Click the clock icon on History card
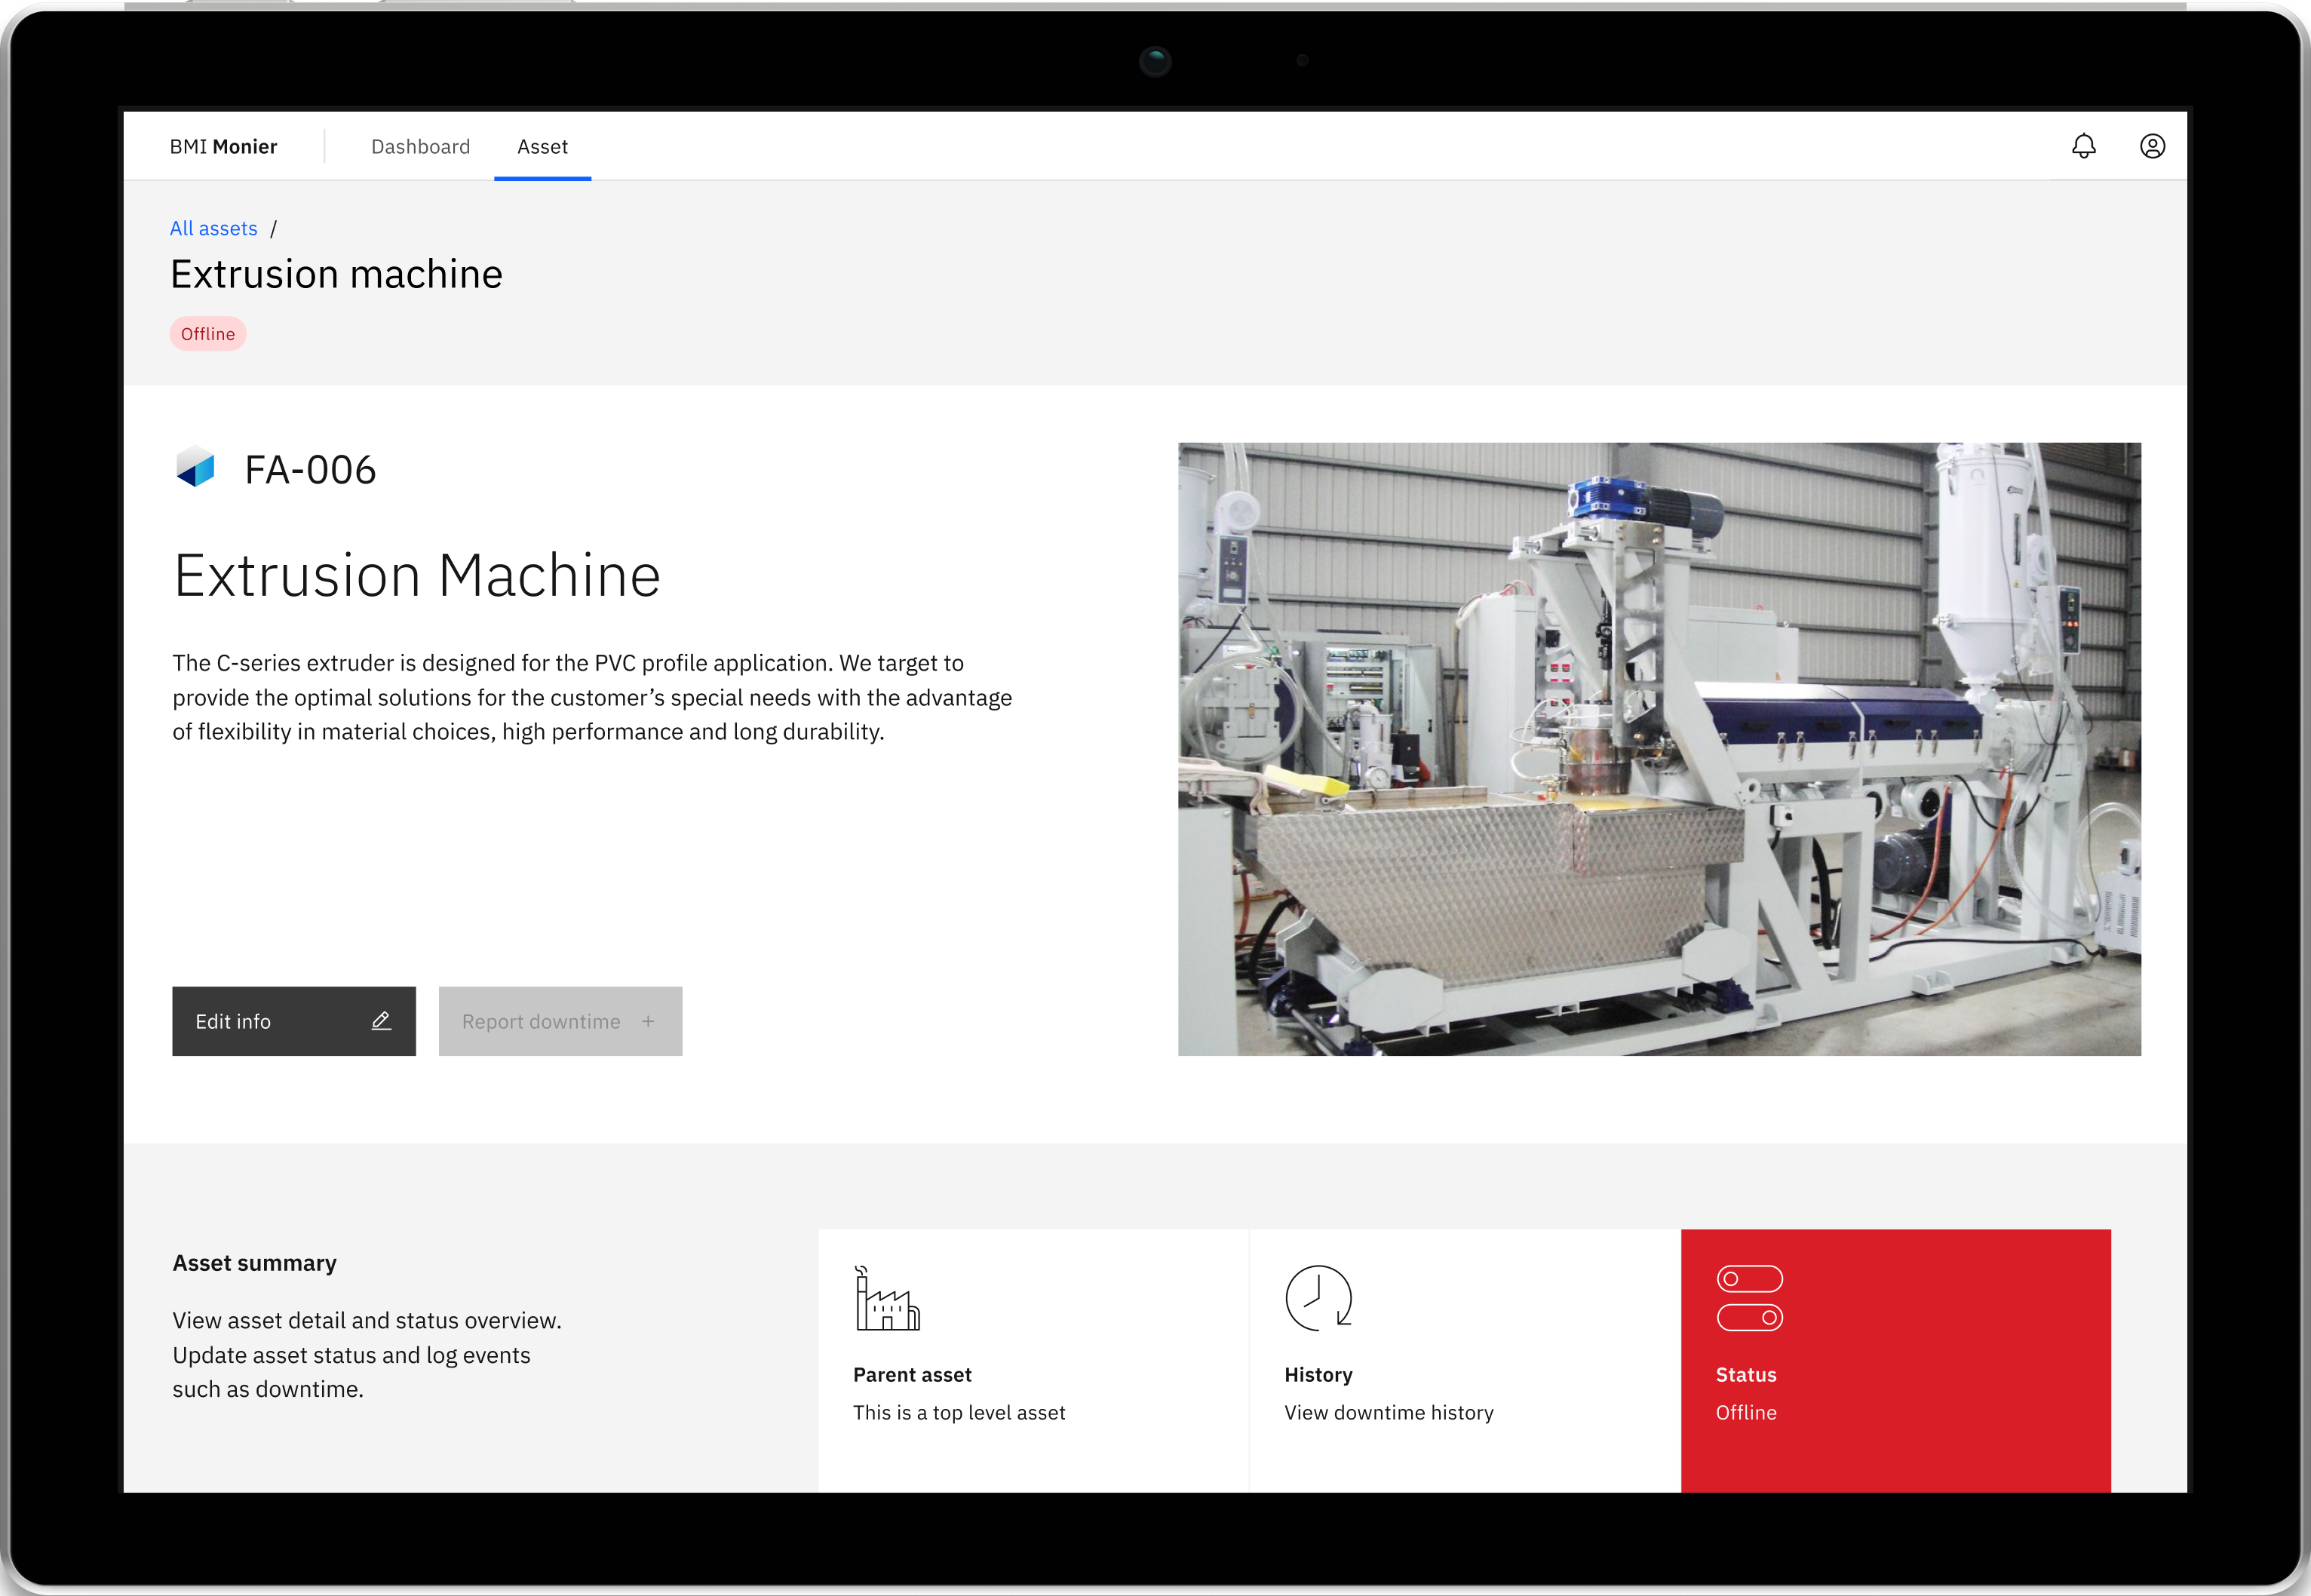The height and width of the screenshot is (1596, 2311). [1318, 1298]
